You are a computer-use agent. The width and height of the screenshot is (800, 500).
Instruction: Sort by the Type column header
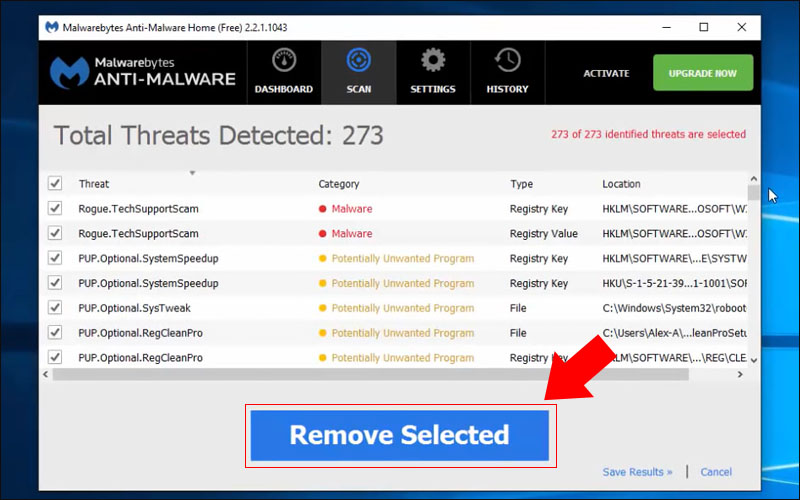(521, 184)
